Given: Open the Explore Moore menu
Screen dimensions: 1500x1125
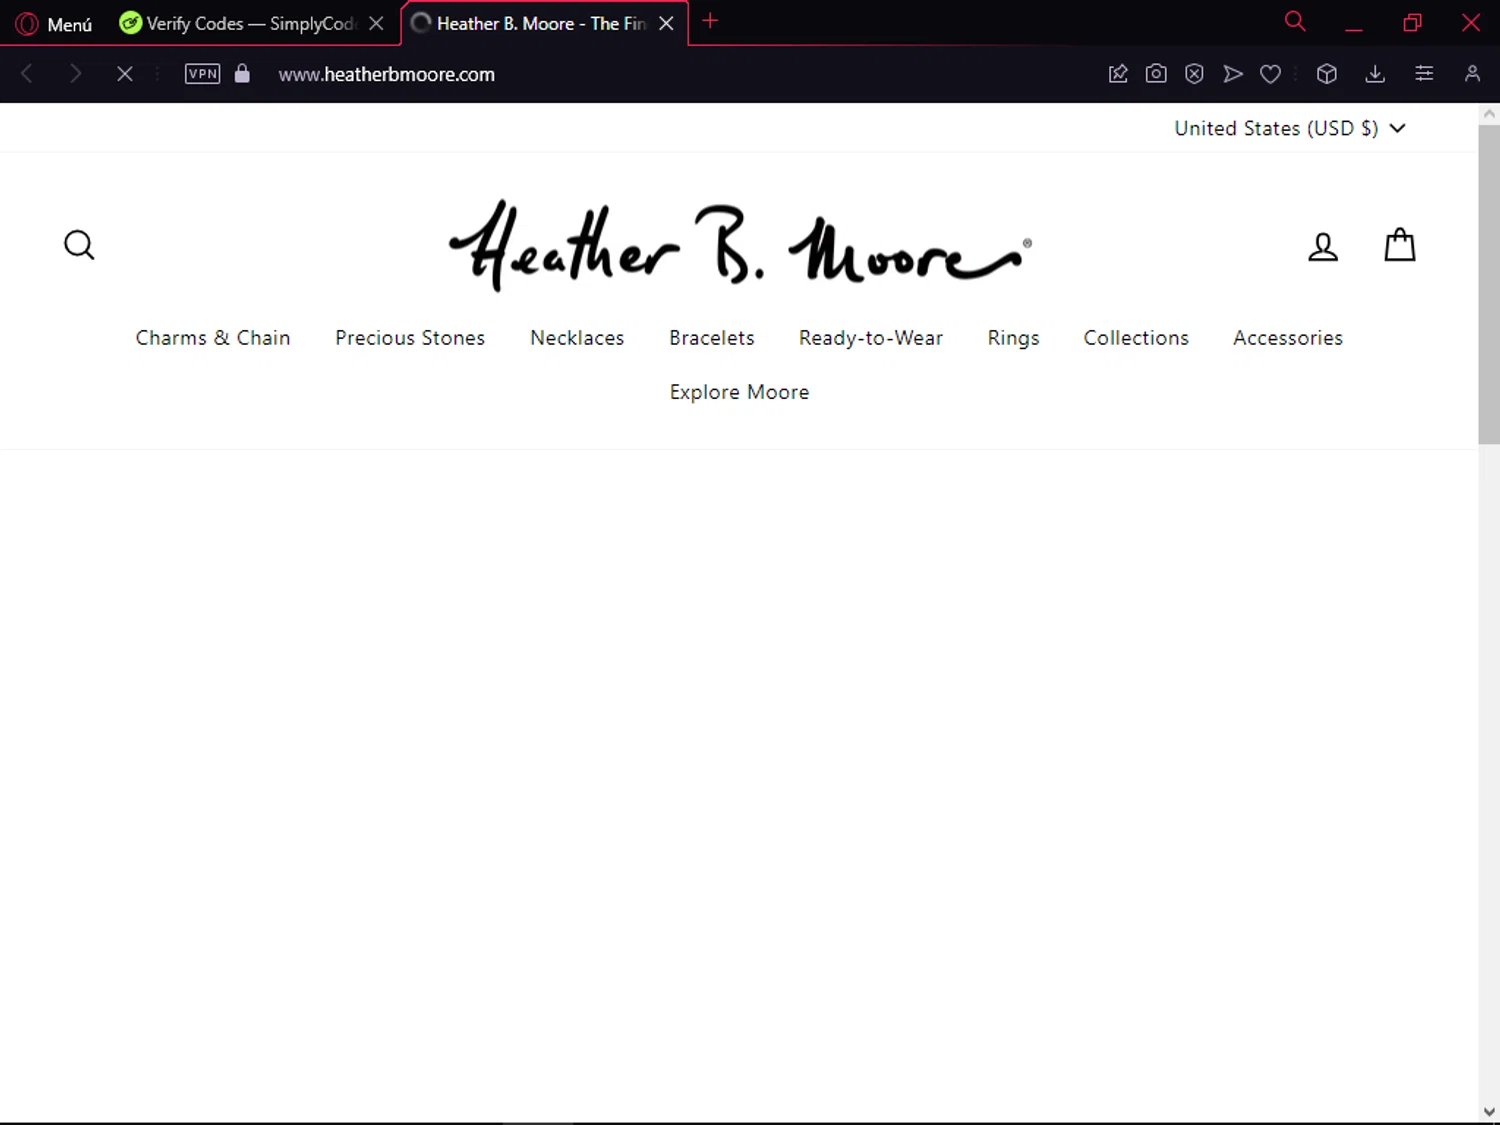Looking at the screenshot, I should (x=740, y=392).
